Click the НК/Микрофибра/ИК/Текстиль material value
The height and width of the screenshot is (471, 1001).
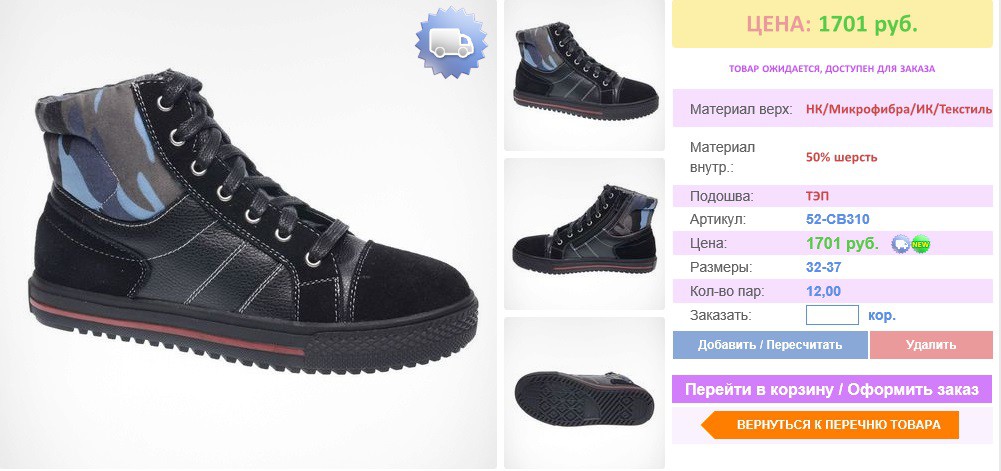click(899, 109)
